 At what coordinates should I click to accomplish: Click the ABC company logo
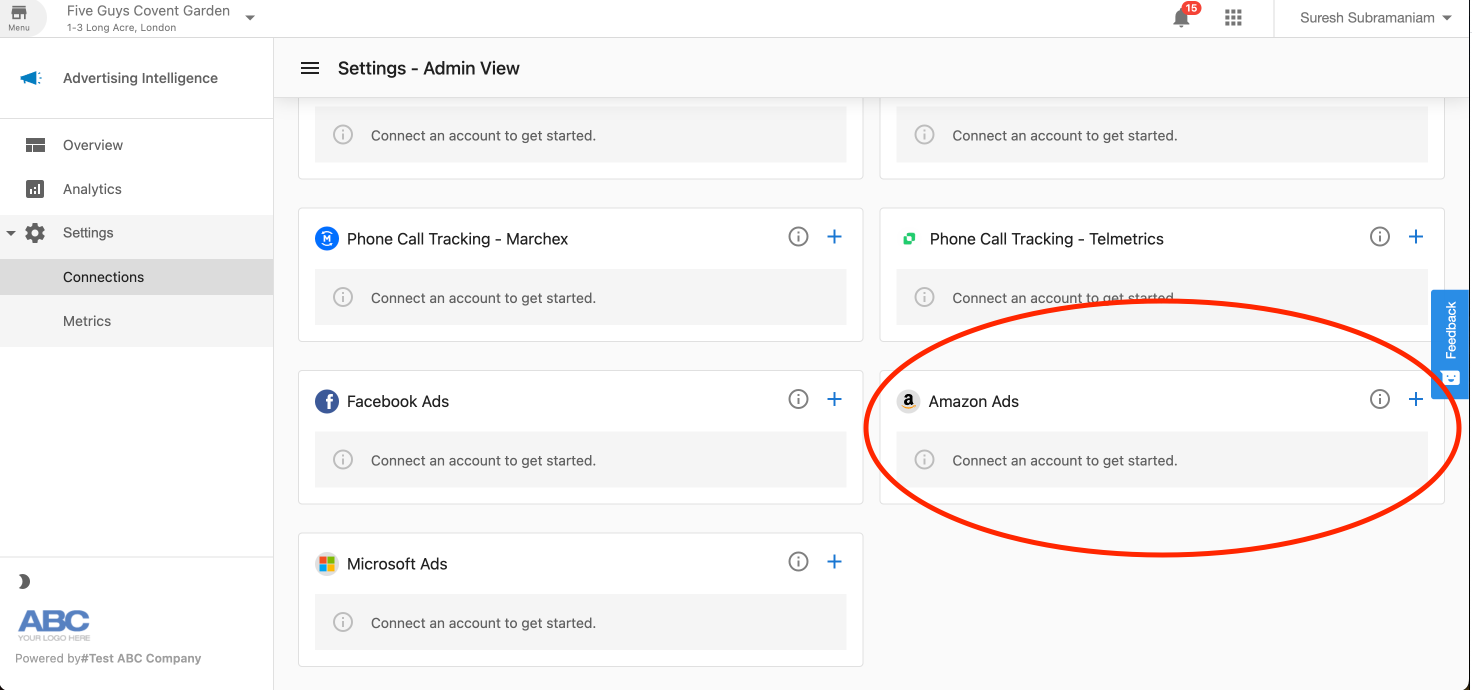tap(54, 622)
